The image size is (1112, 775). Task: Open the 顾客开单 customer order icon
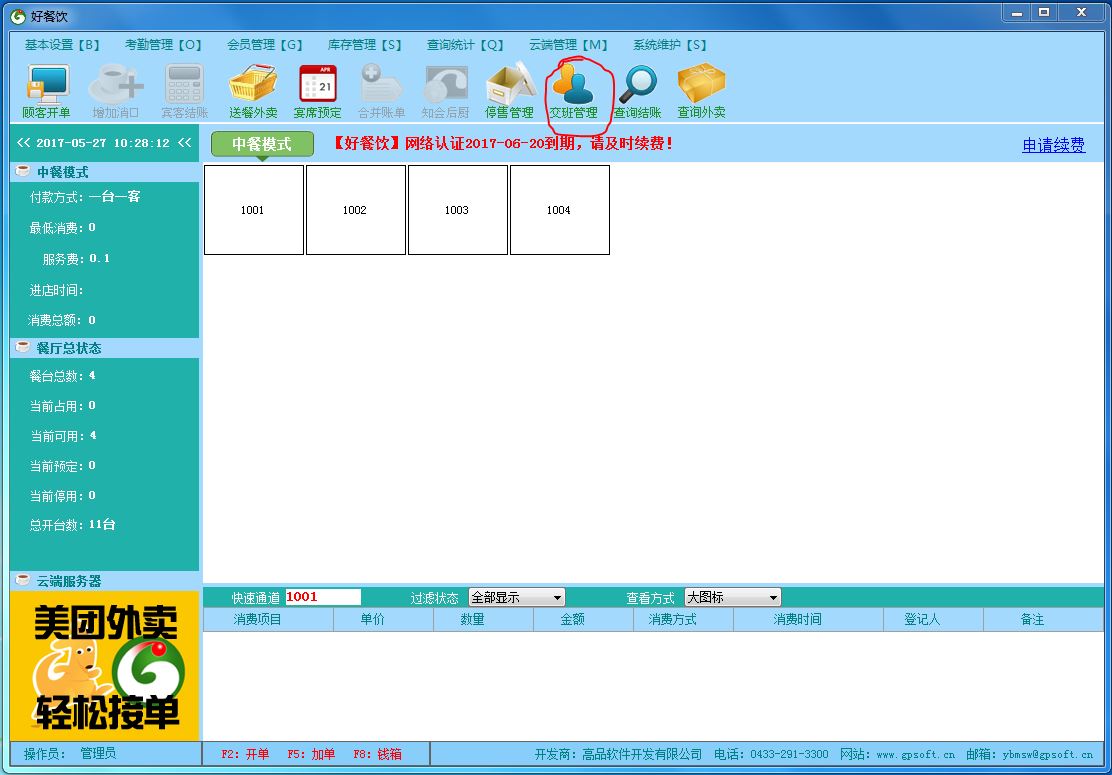47,91
